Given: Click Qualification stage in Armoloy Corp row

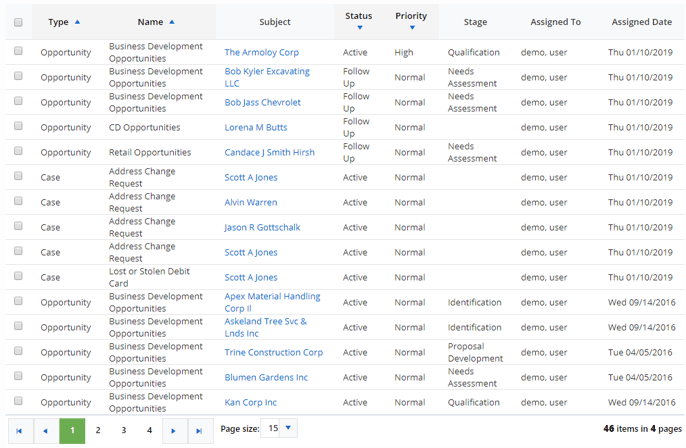Looking at the screenshot, I should [x=473, y=52].
